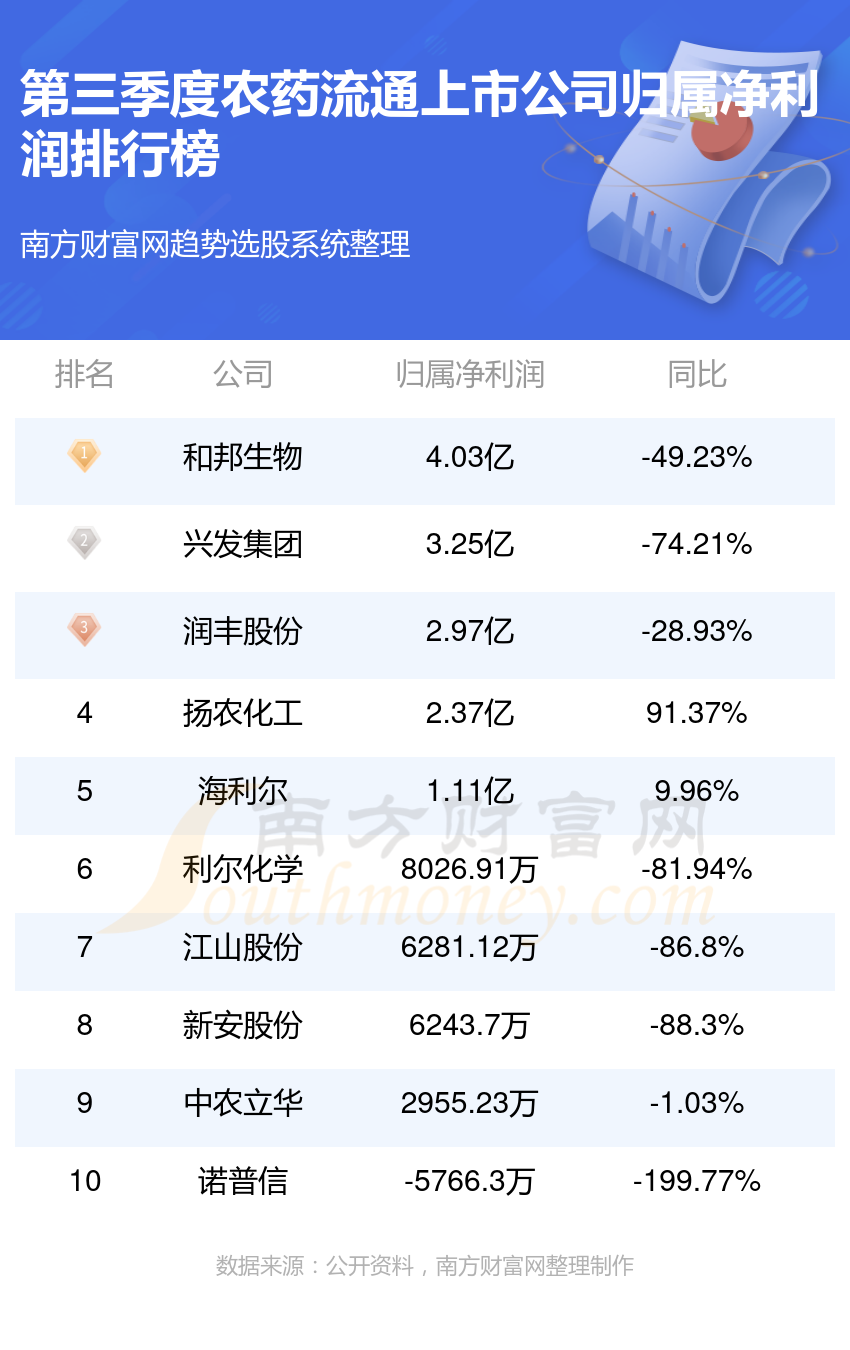
Task: Select the 公司 column header
Action: pos(243,375)
